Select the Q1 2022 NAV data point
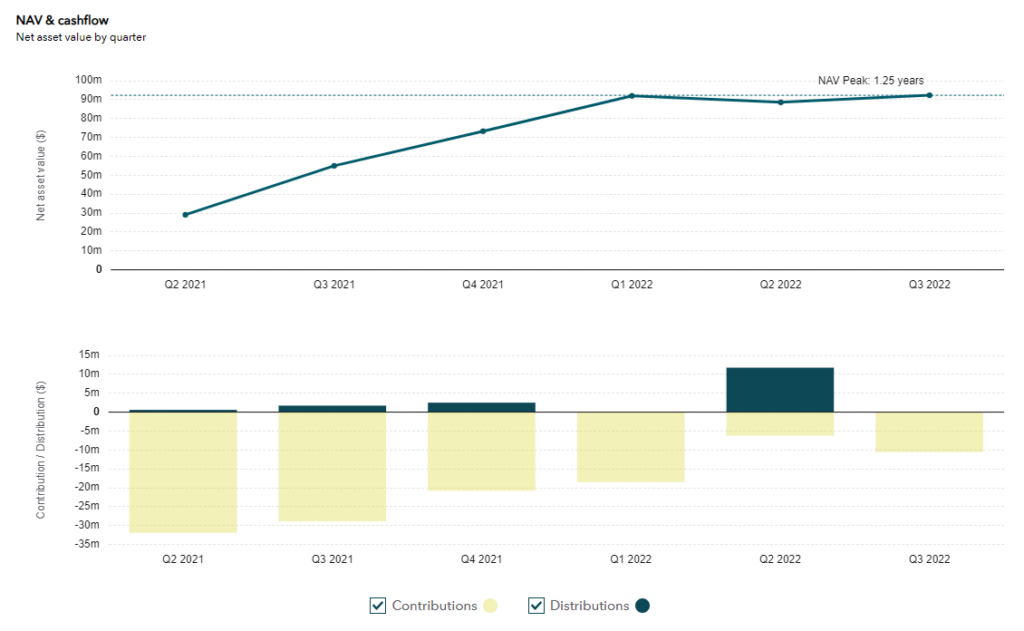Viewport: 1024px width, 631px height. (x=630, y=96)
